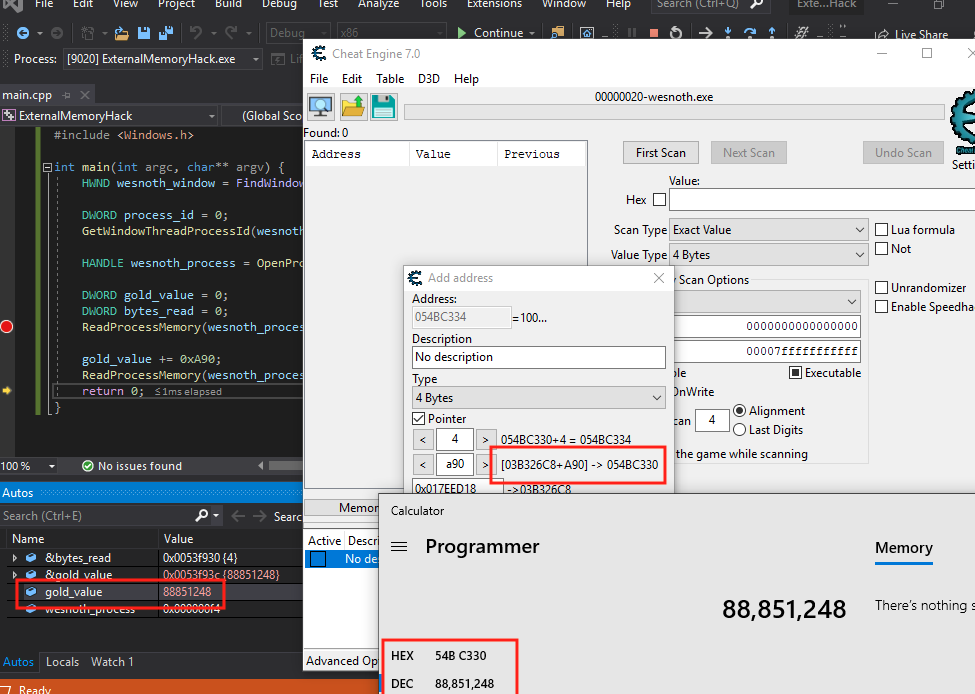Click the Step Over debug icon

click(750, 33)
